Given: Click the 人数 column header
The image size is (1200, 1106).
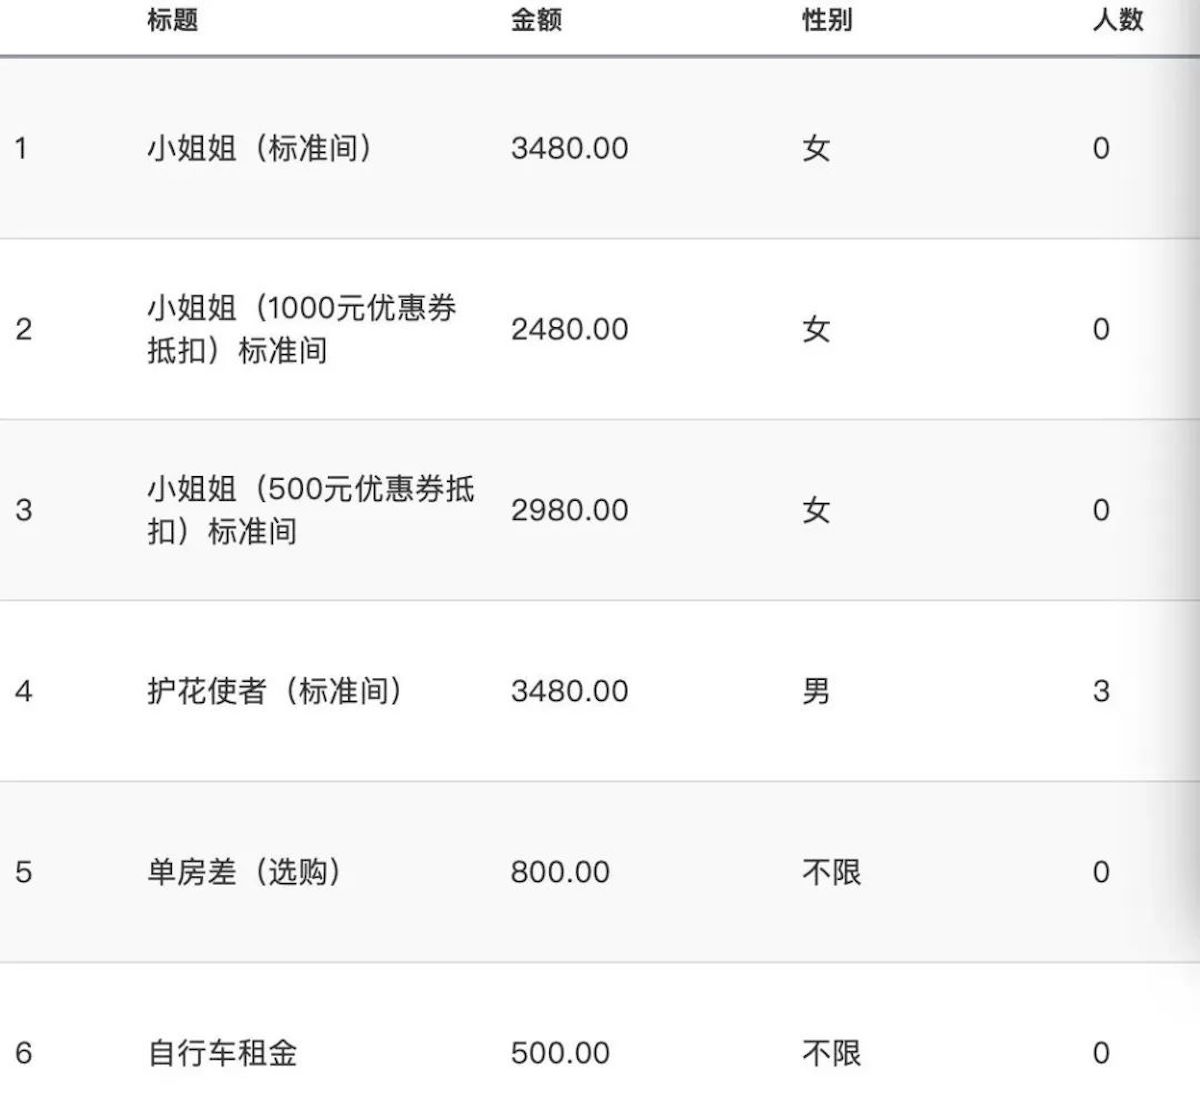Looking at the screenshot, I should point(1118,19).
